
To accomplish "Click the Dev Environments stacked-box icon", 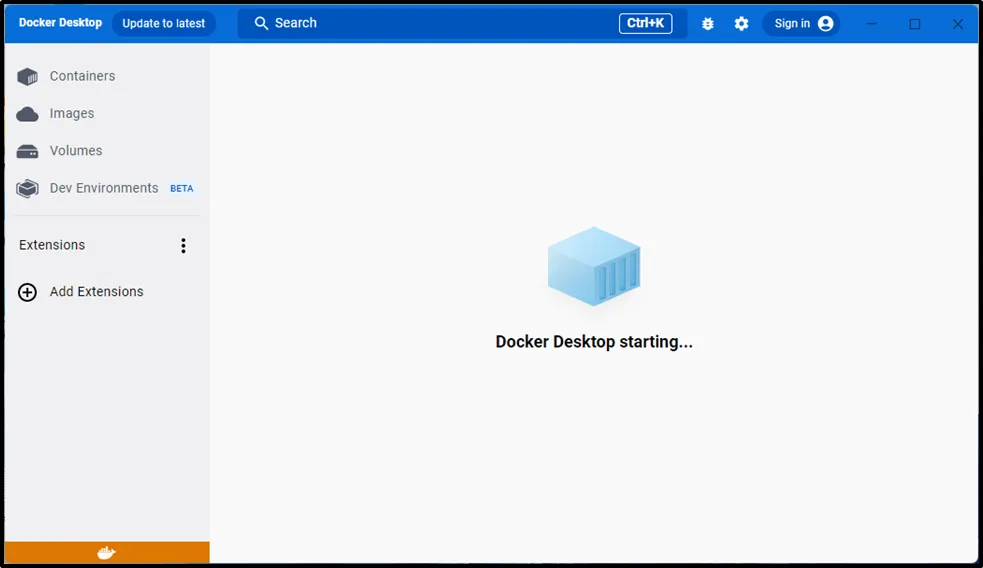I will [28, 188].
